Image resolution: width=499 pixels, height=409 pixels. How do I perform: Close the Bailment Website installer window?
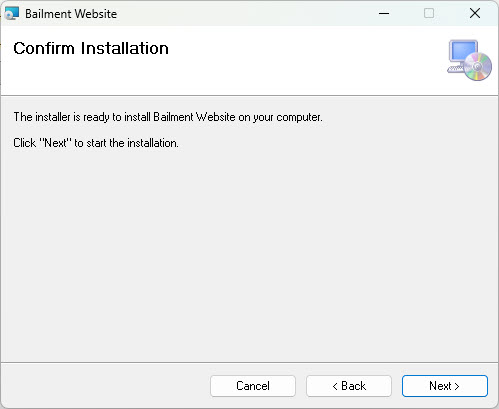pyautogui.click(x=475, y=14)
